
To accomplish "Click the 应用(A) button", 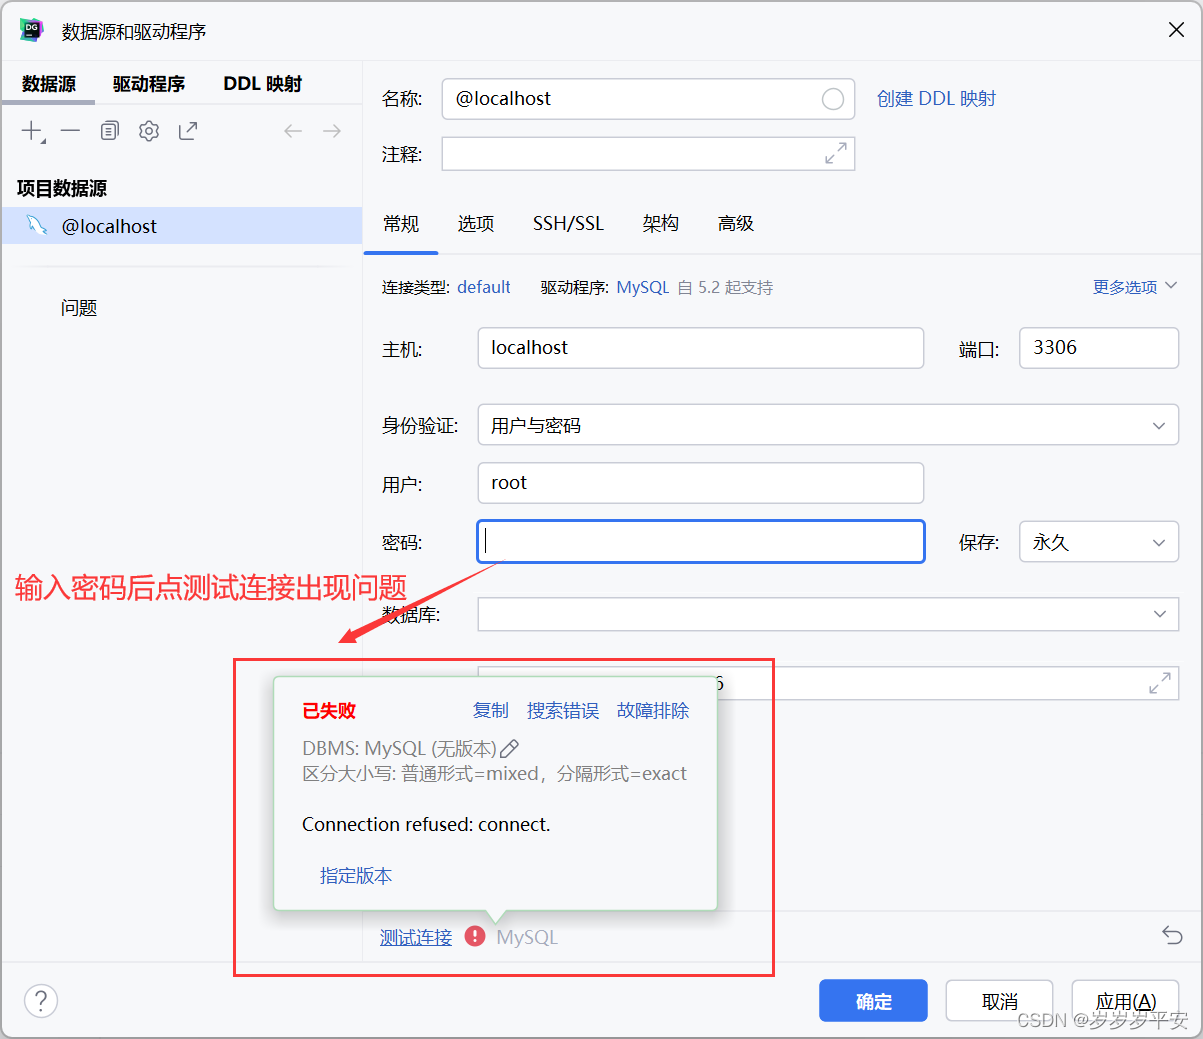I will [x=1125, y=1001].
